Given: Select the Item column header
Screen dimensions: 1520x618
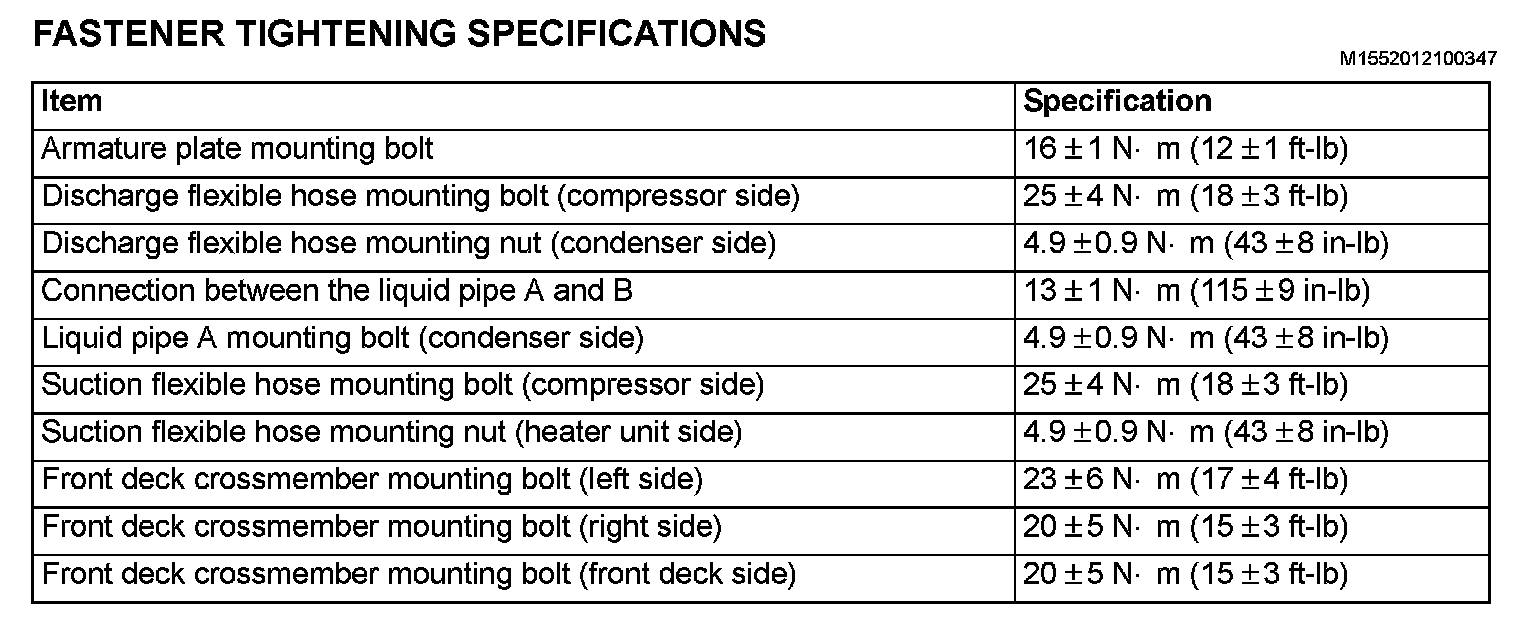Looking at the screenshot, I should [x=72, y=102].
